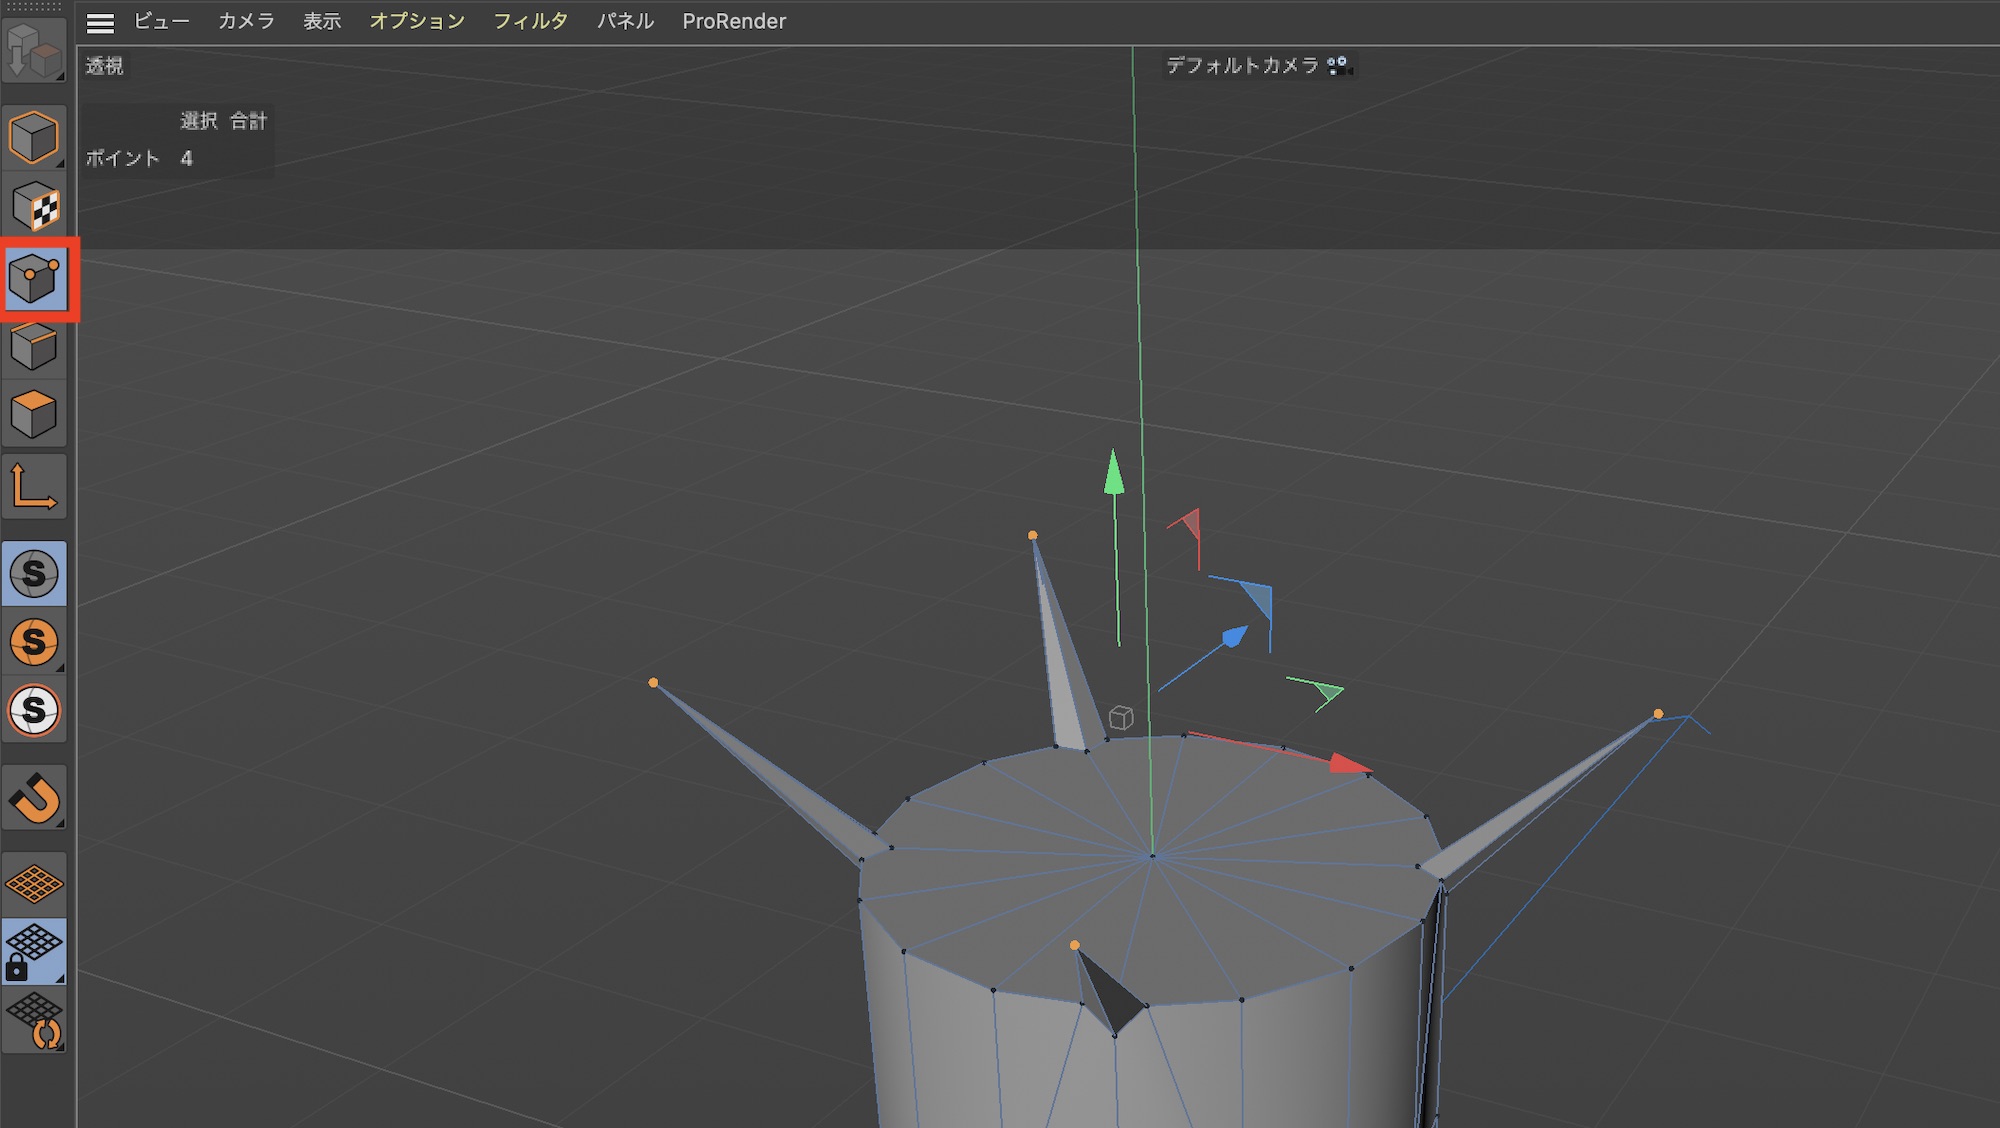2000x1128 pixels.
Task: Toggle Enable Snap magnet icon
Action: pos(35,798)
